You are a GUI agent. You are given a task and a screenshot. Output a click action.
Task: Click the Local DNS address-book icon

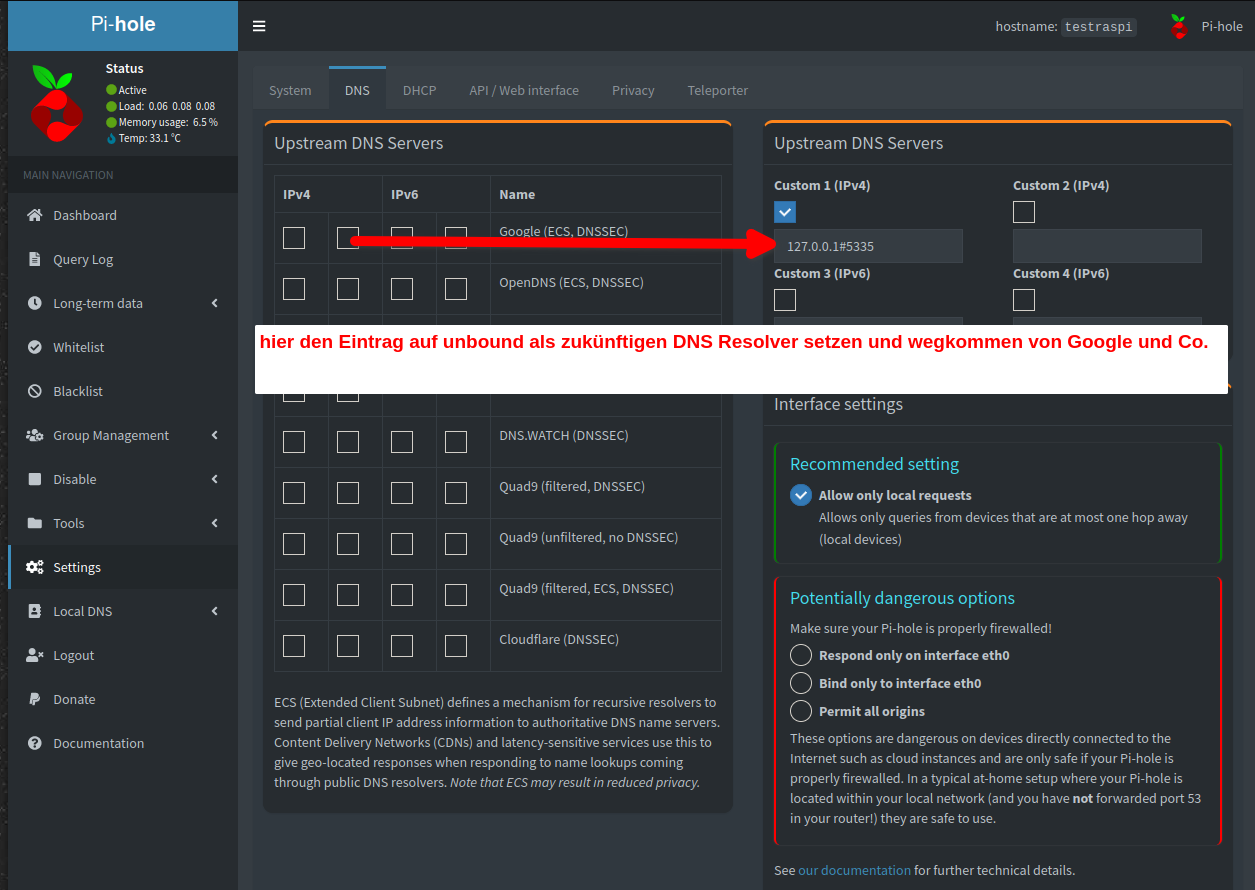[x=35, y=611]
